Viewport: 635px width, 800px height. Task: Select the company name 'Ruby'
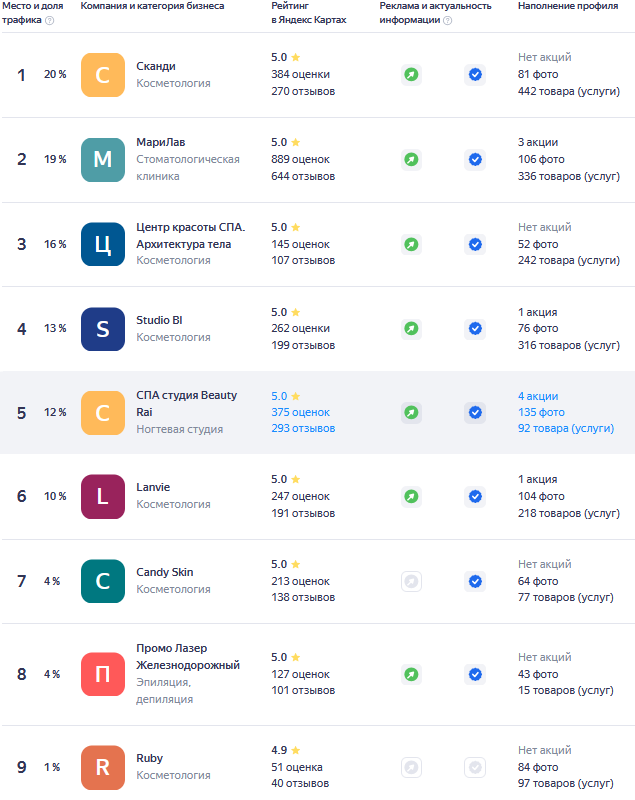[149, 759]
